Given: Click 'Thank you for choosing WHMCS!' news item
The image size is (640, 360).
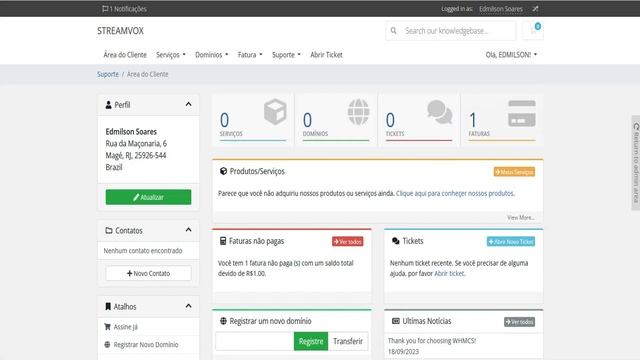Looking at the screenshot, I should 432,340.
